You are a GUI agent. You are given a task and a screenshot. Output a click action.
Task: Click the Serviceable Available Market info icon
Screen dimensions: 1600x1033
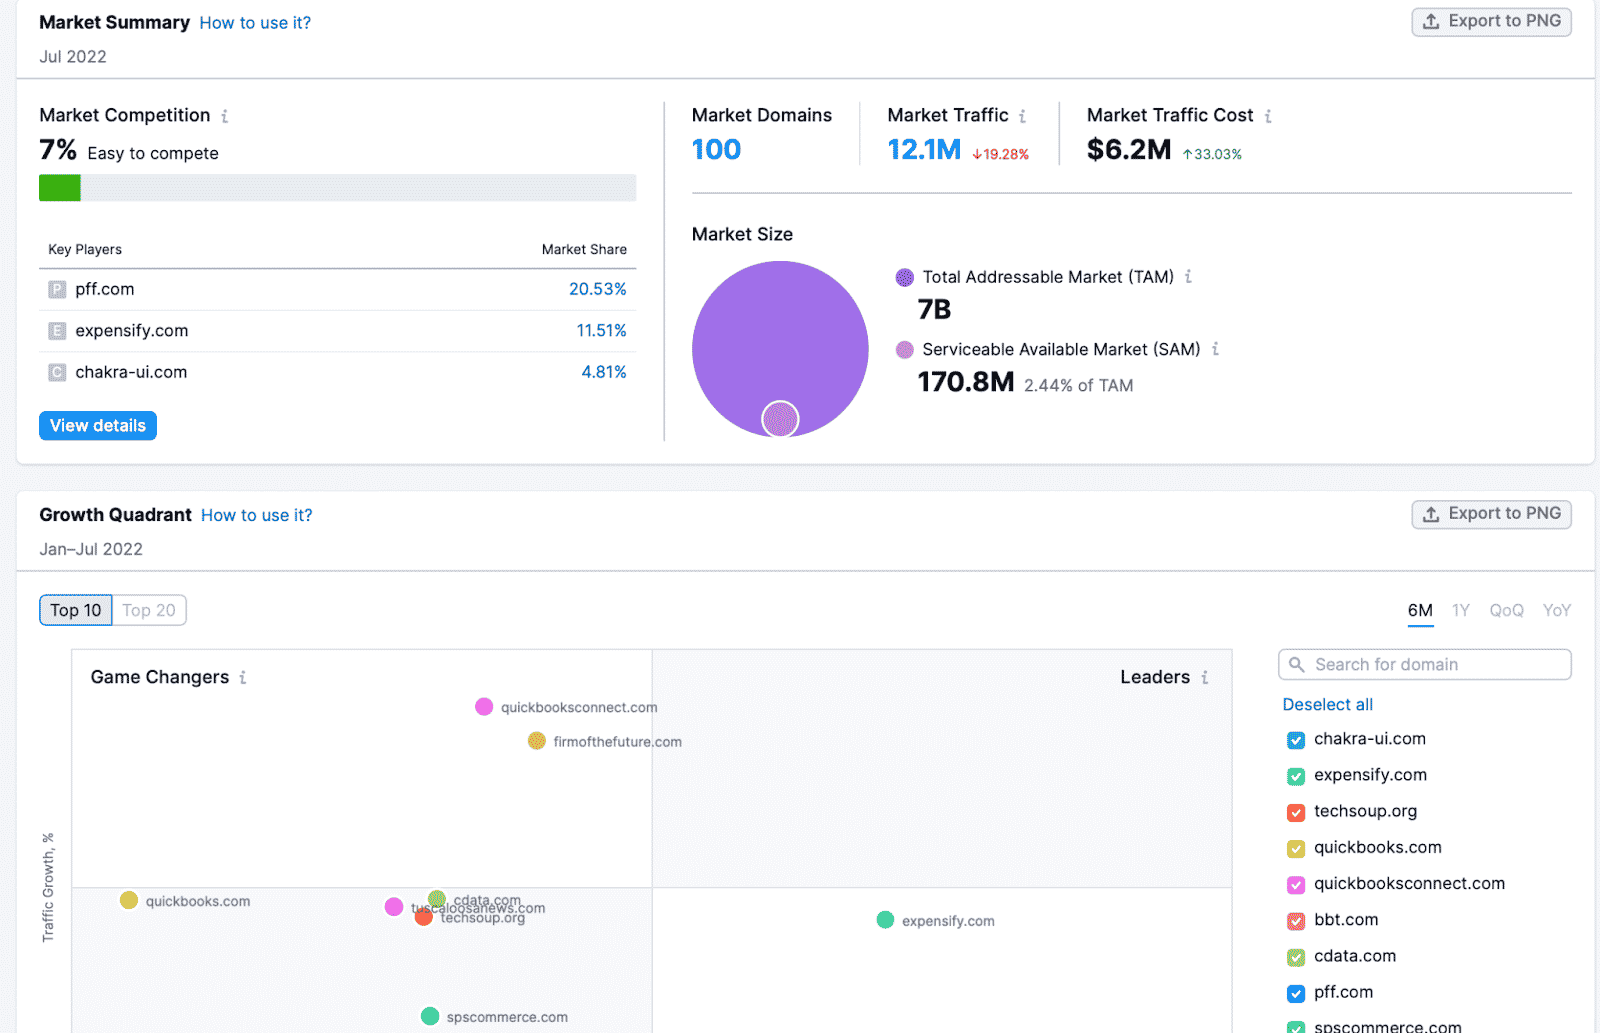tap(1215, 349)
